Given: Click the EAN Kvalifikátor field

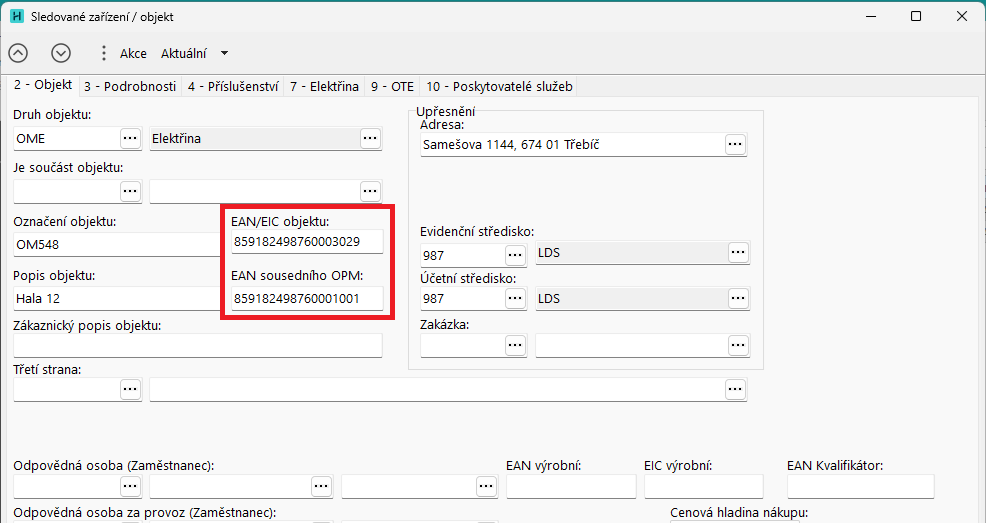Looking at the screenshot, I should [861, 487].
